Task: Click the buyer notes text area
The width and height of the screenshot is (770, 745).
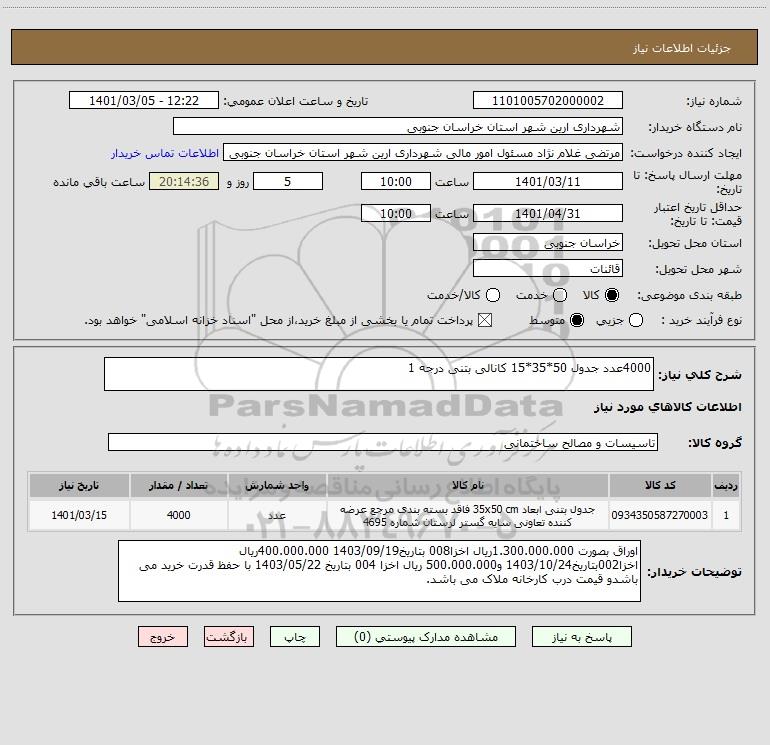Action: click(x=379, y=571)
